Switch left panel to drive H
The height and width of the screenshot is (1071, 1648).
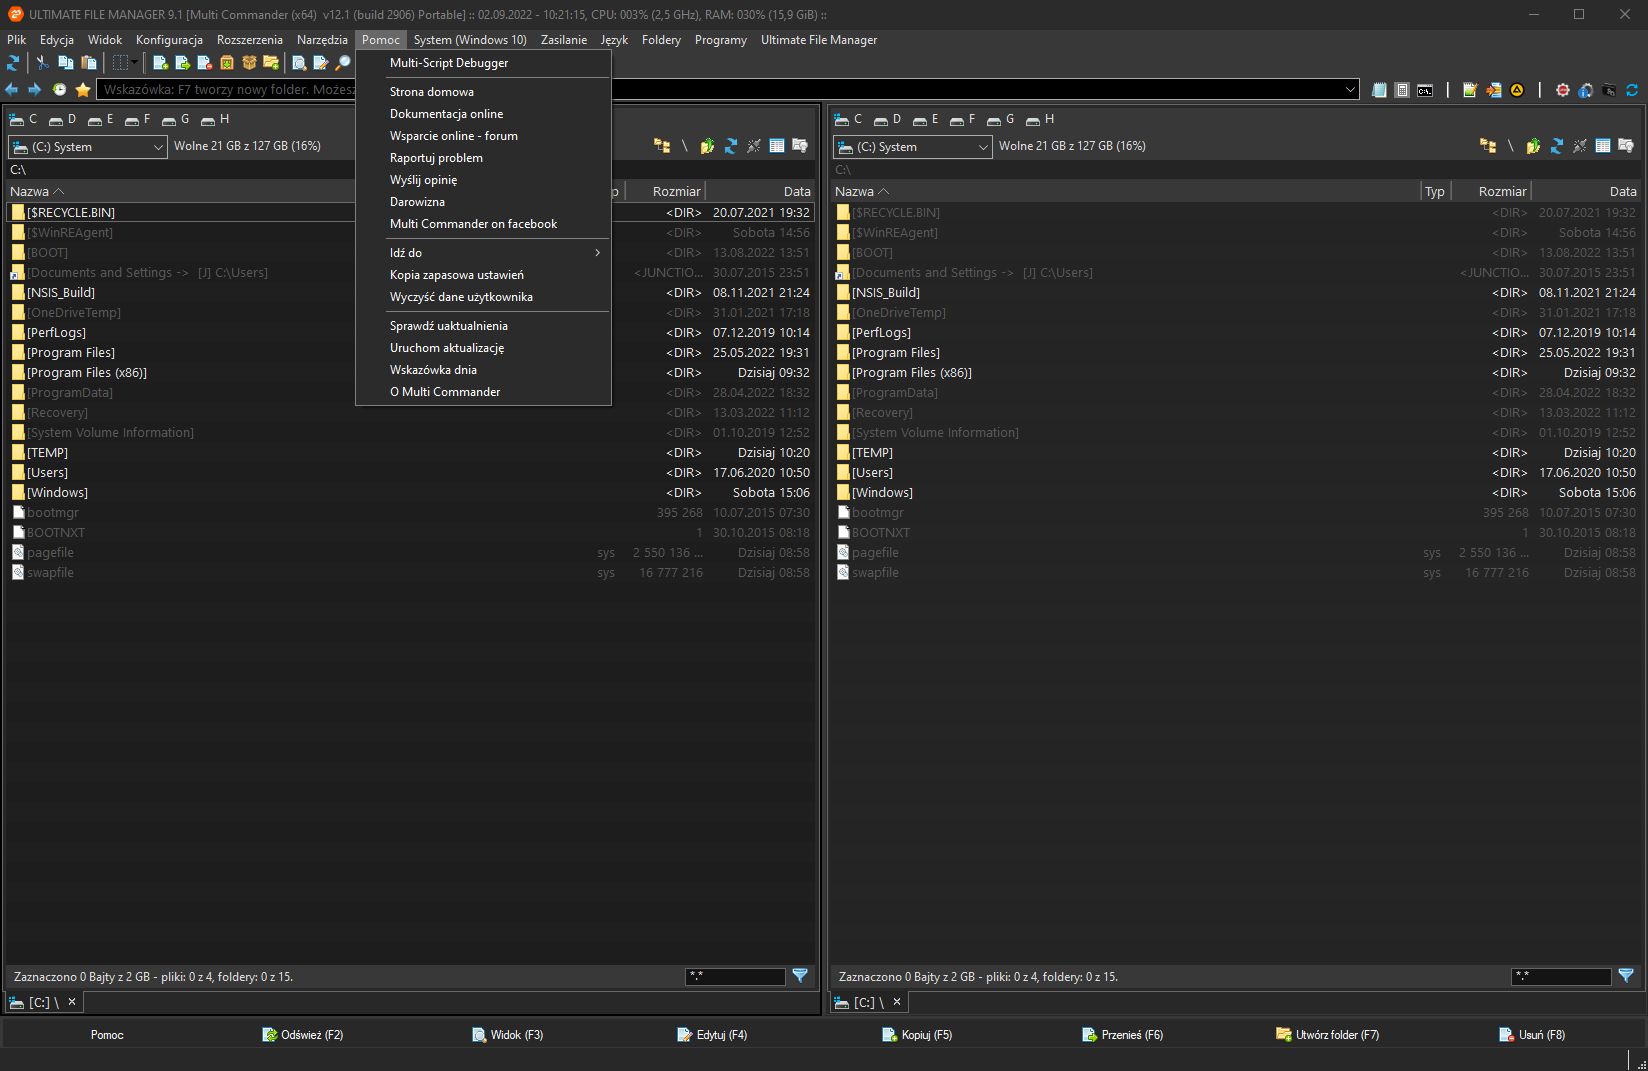(215, 119)
